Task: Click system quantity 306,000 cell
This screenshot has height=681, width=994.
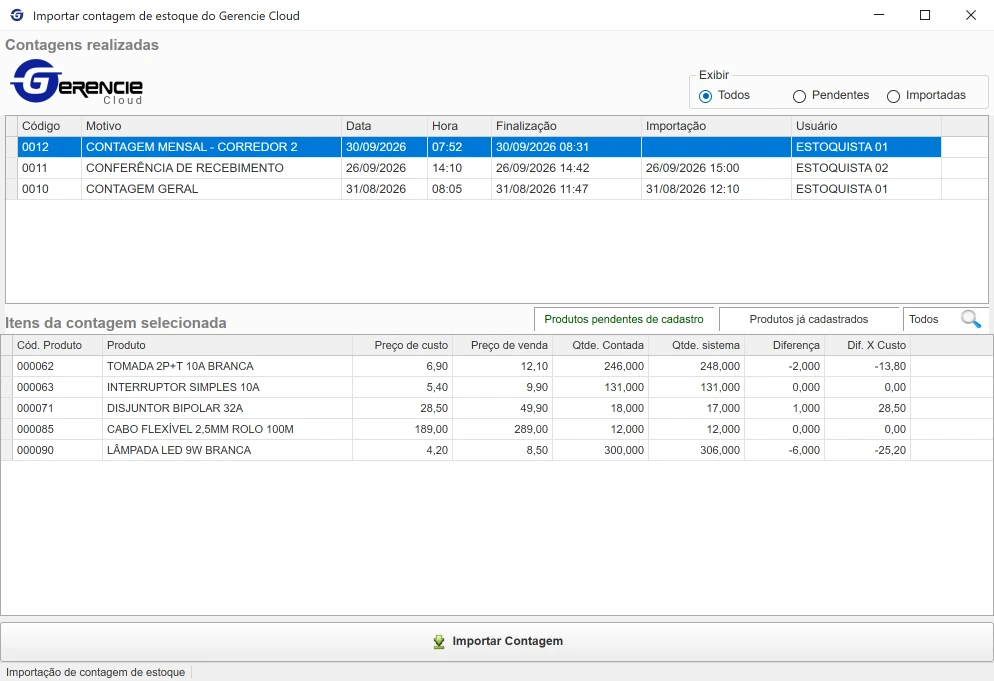Action: tap(696, 450)
